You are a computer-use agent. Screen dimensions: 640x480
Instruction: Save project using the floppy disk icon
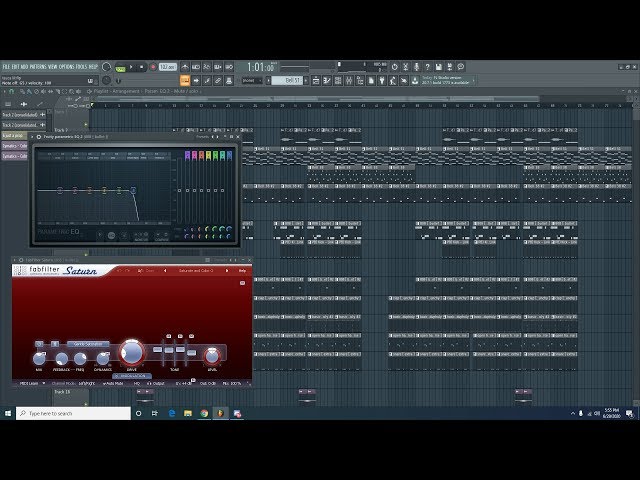tap(438, 67)
